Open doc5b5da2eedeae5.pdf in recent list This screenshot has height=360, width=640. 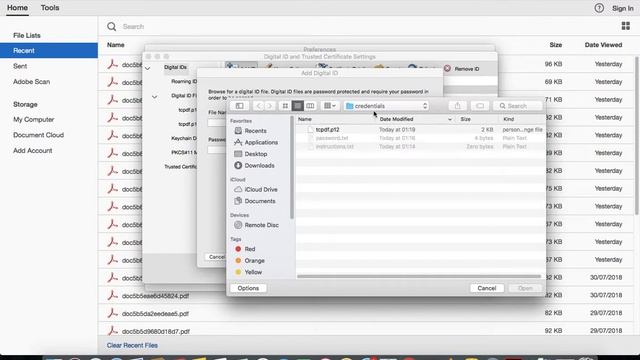pos(155,313)
